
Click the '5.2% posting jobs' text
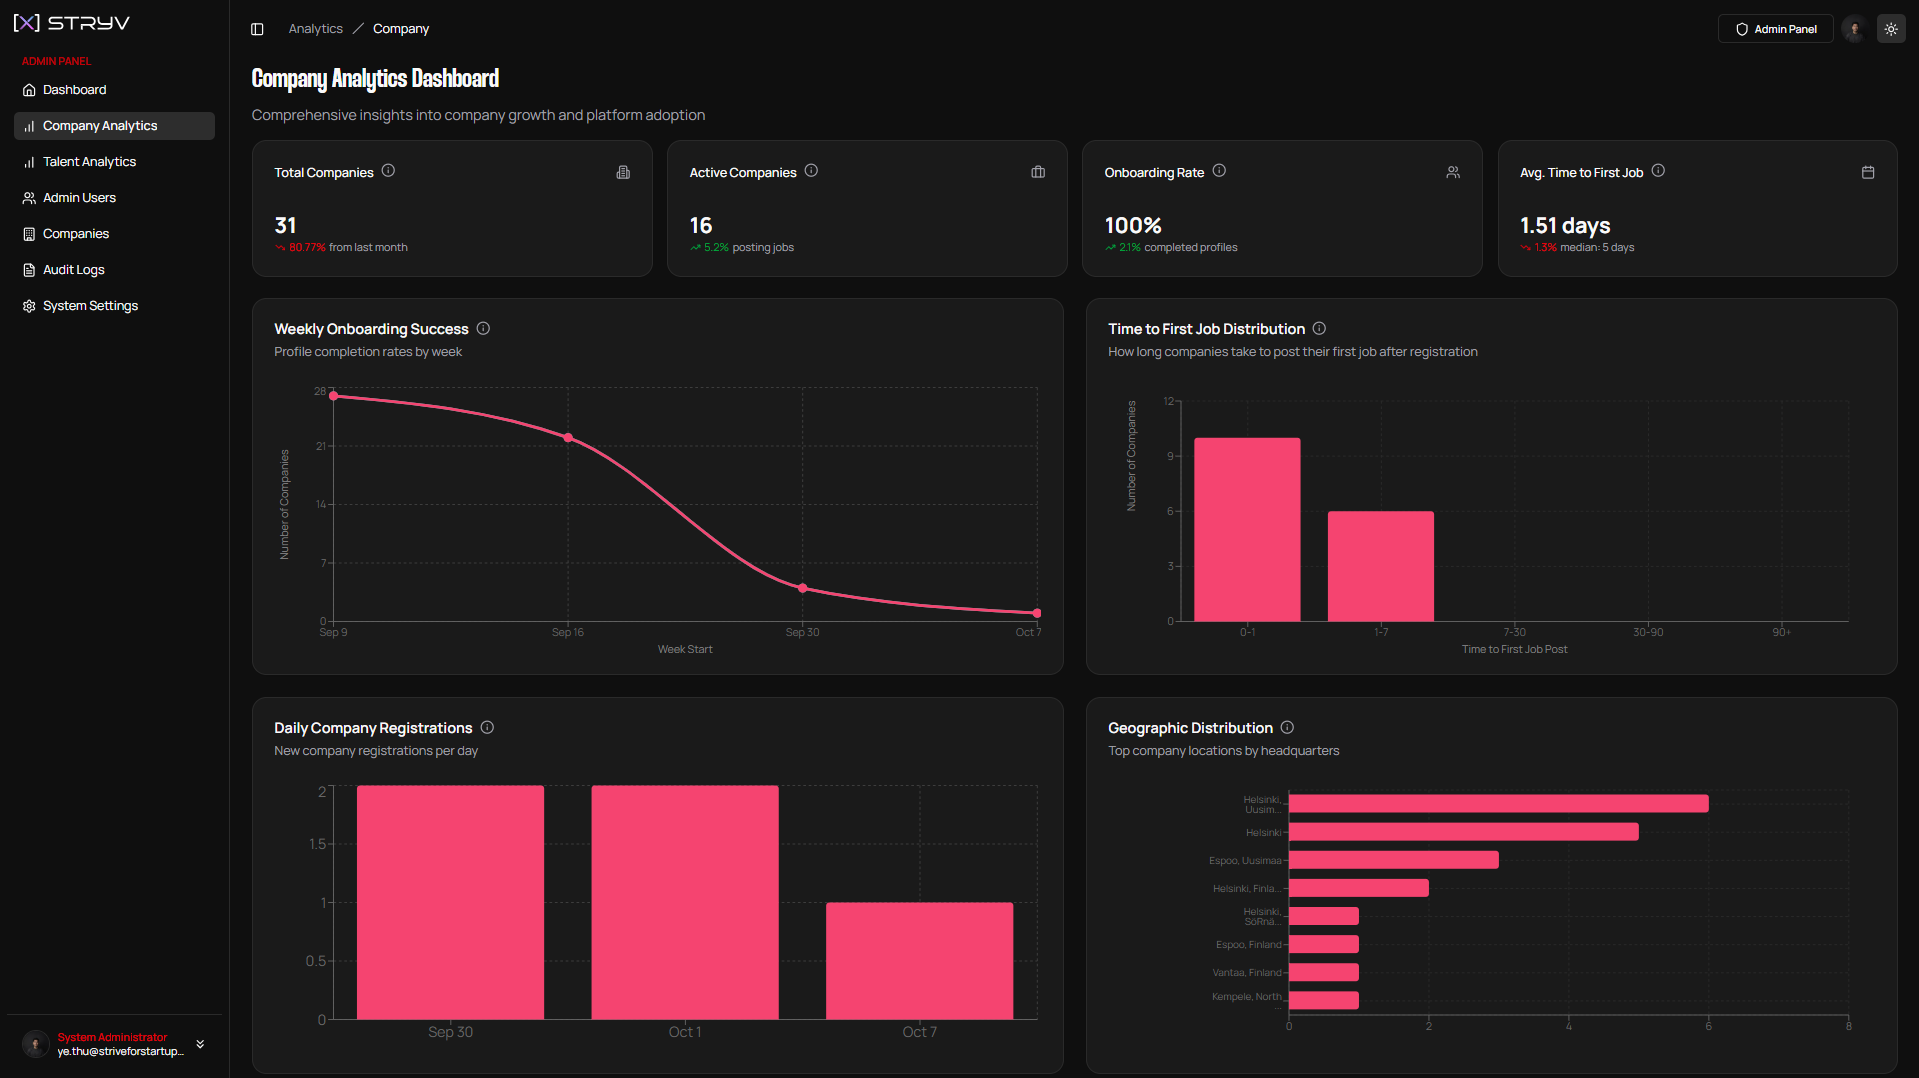coord(748,247)
